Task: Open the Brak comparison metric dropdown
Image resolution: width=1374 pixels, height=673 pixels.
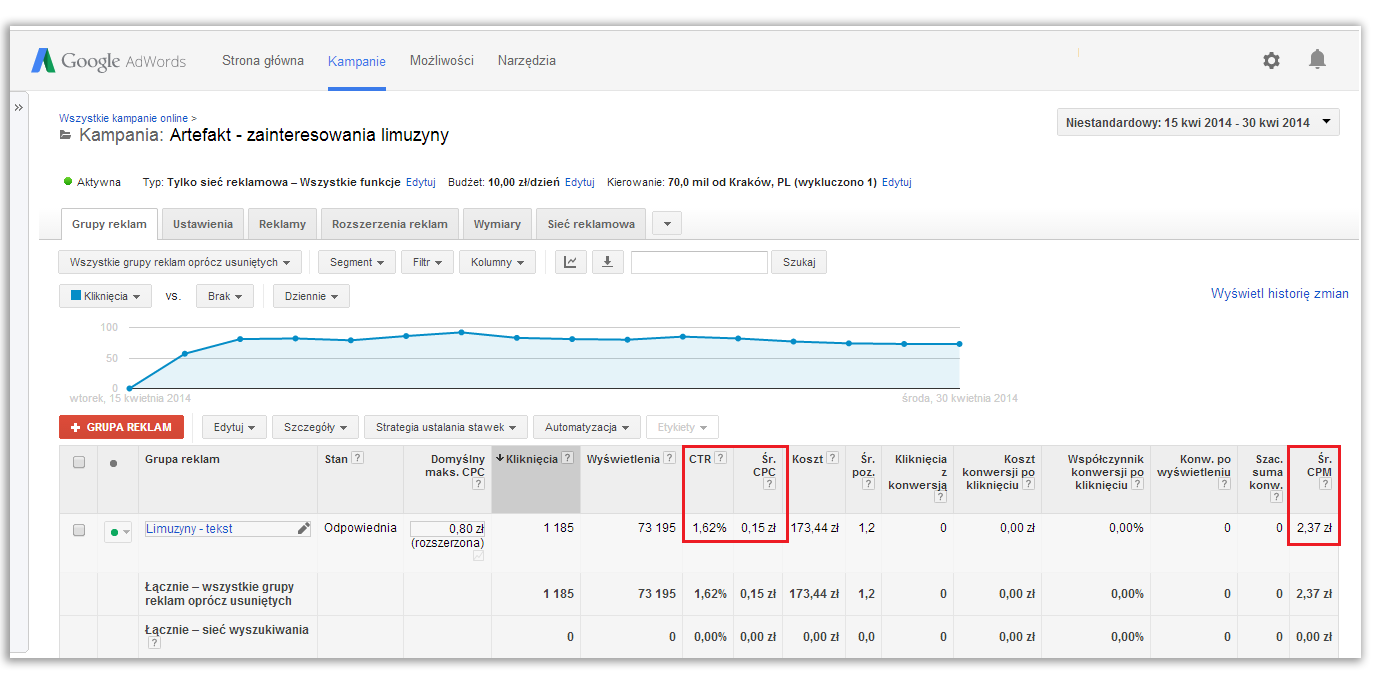Action: tap(225, 296)
